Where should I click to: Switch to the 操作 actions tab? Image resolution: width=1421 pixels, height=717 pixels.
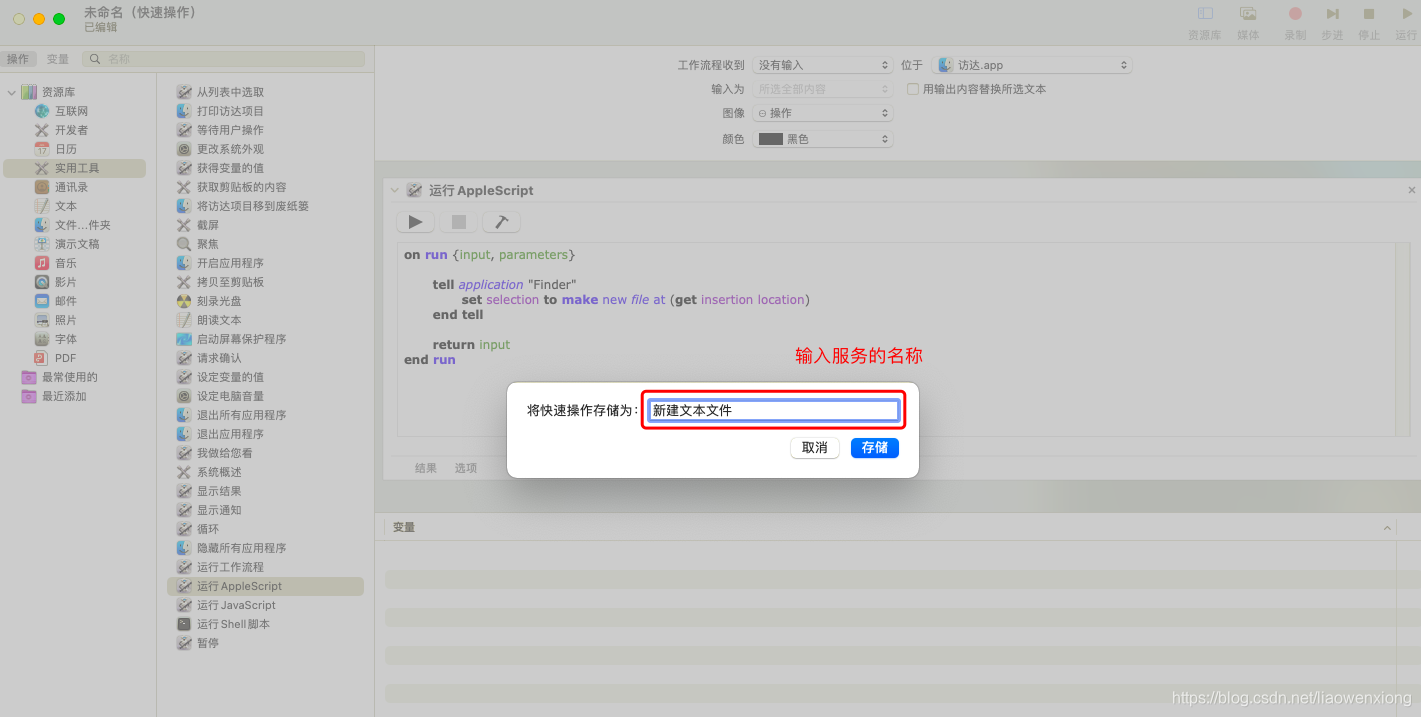18,59
